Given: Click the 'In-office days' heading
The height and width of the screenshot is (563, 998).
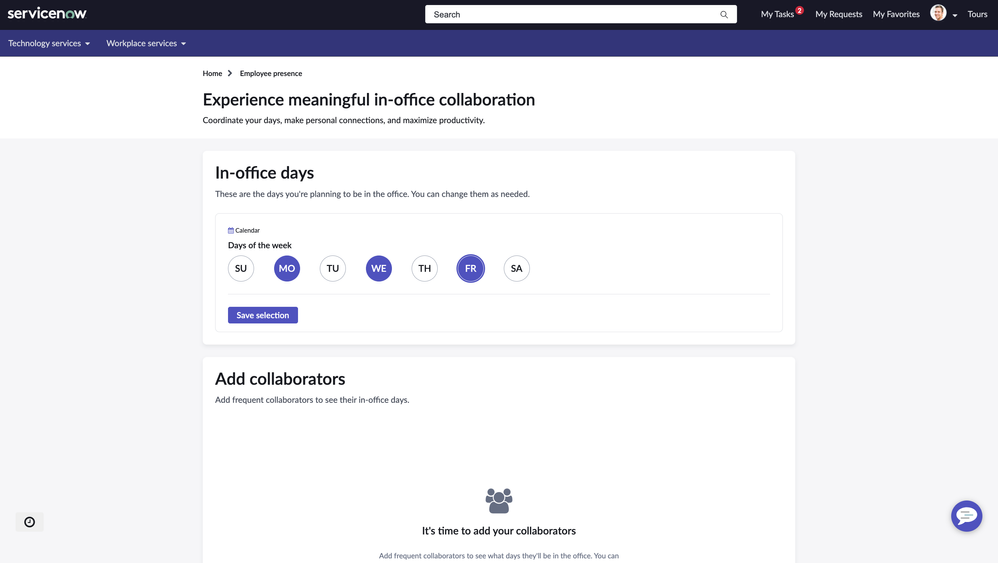Looking at the screenshot, I should (264, 173).
